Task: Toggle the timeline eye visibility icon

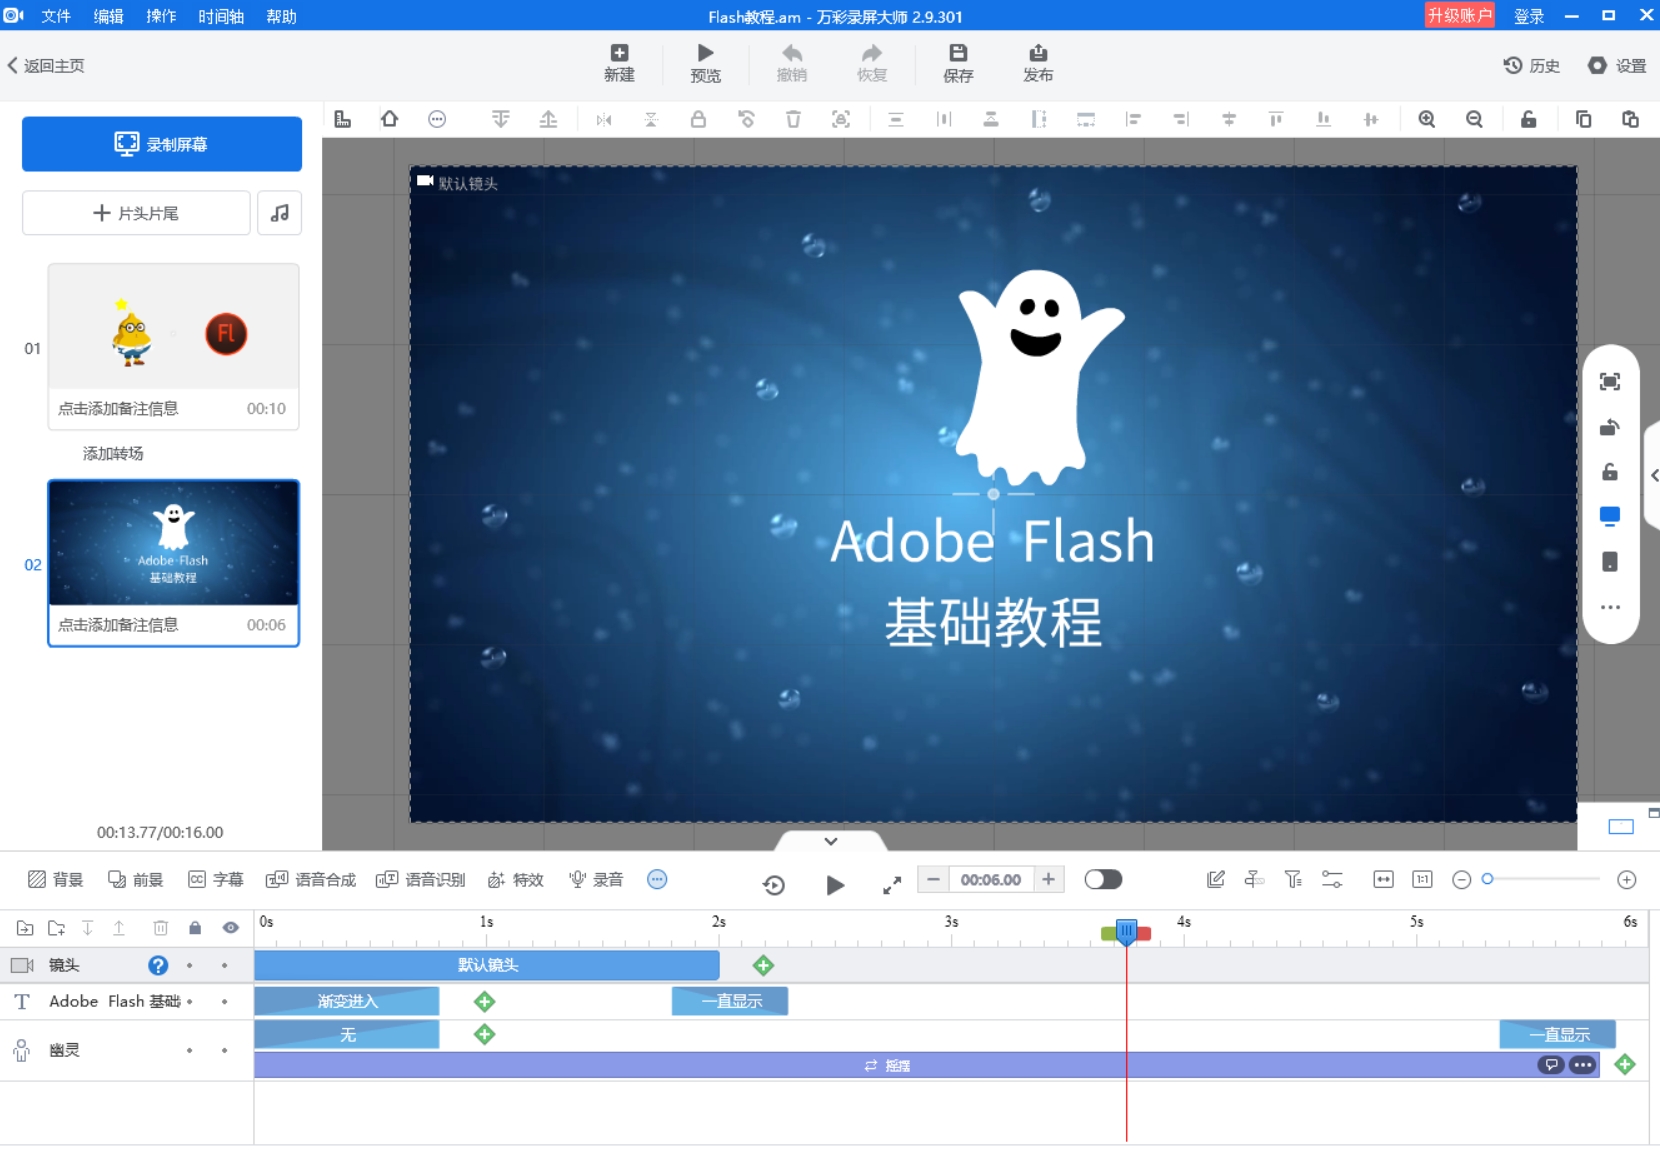Action: [x=231, y=928]
